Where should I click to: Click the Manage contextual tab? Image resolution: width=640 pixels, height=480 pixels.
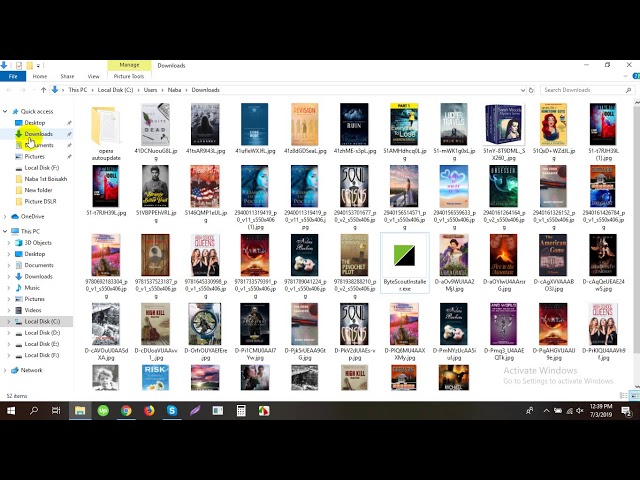tap(129, 65)
